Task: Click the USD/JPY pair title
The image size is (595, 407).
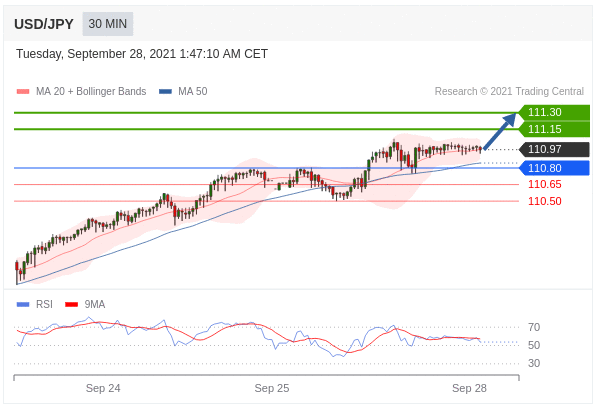Action: point(44,24)
